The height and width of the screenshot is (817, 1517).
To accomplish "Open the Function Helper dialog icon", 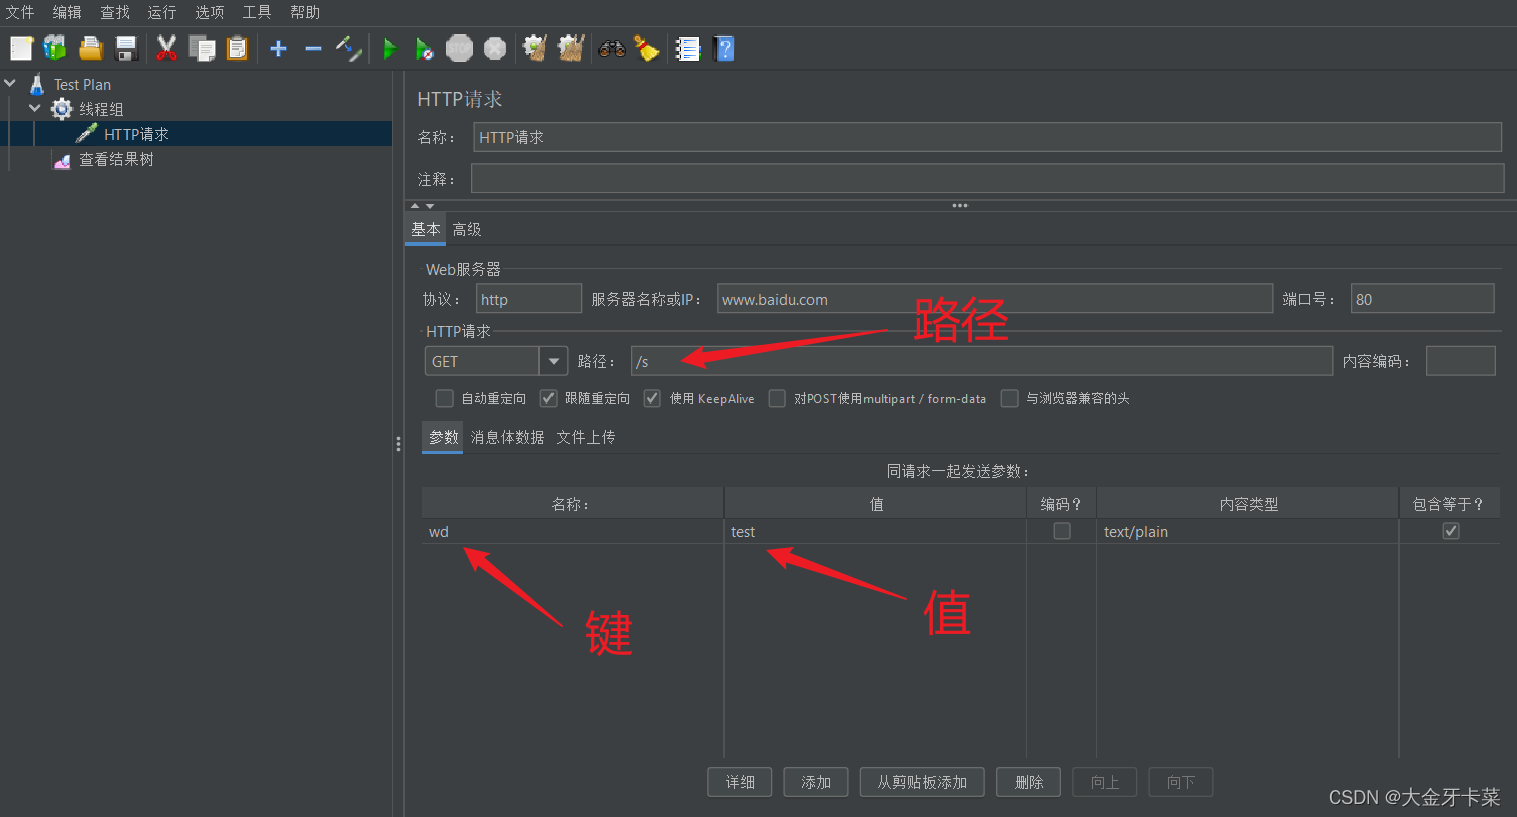I will tap(688, 48).
